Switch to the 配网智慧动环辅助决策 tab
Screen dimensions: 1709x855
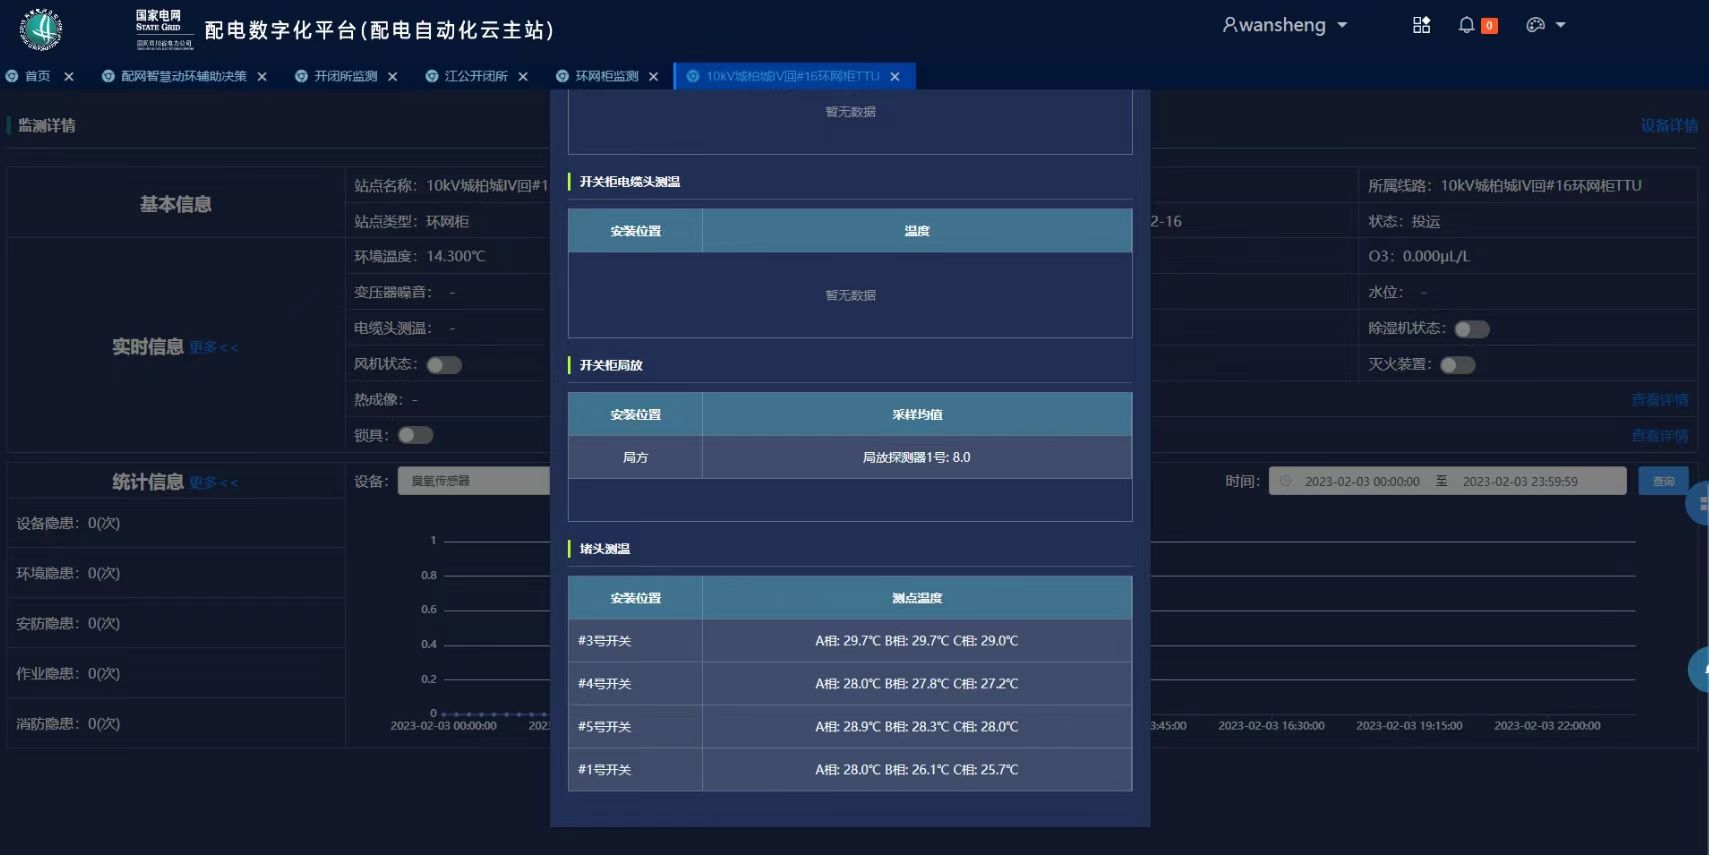click(x=183, y=77)
